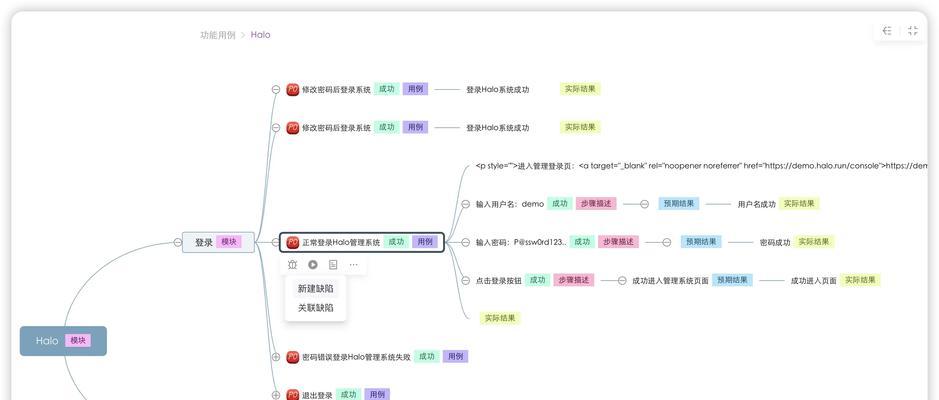Expand the 密码错误登录Halo管理系统失败 case node
This screenshot has width=939, height=400.
pos(275,357)
